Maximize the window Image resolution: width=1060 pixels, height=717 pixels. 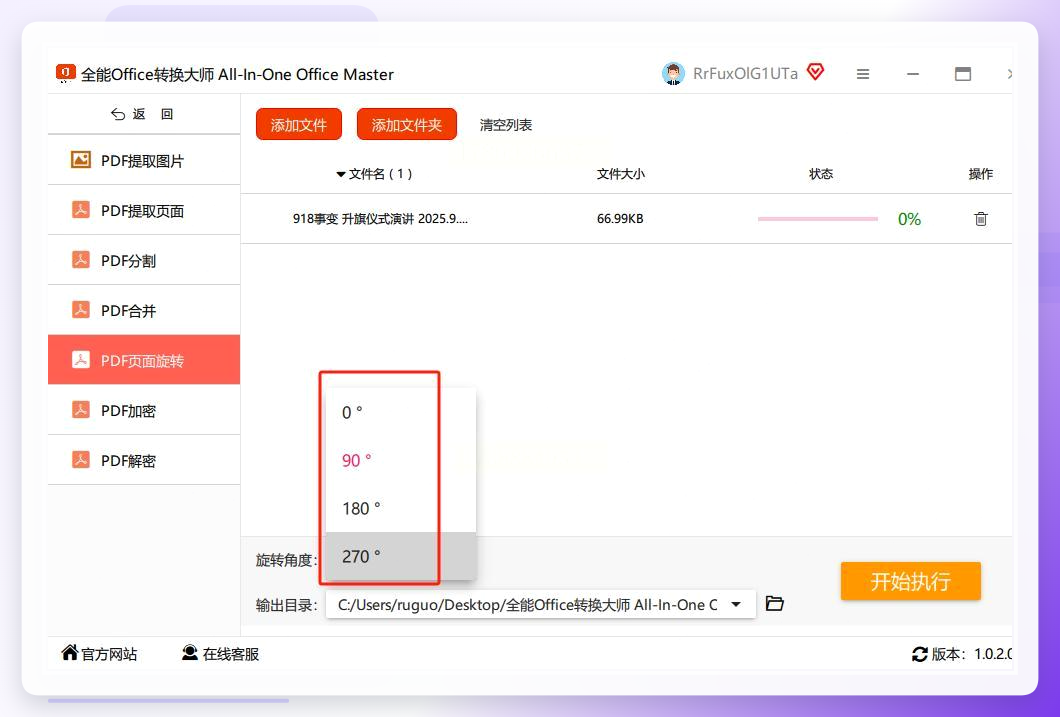[x=963, y=74]
